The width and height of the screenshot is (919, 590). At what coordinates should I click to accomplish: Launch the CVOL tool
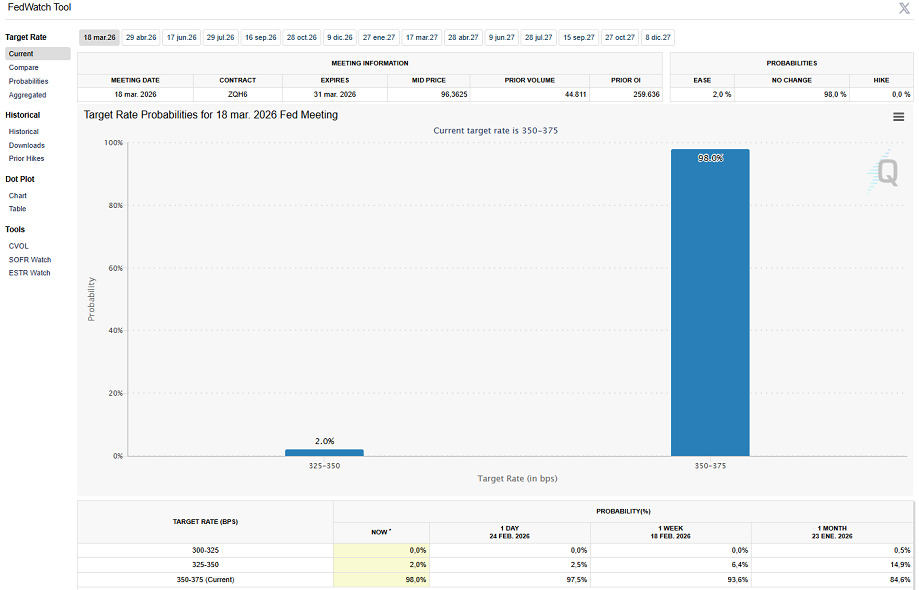(19, 246)
